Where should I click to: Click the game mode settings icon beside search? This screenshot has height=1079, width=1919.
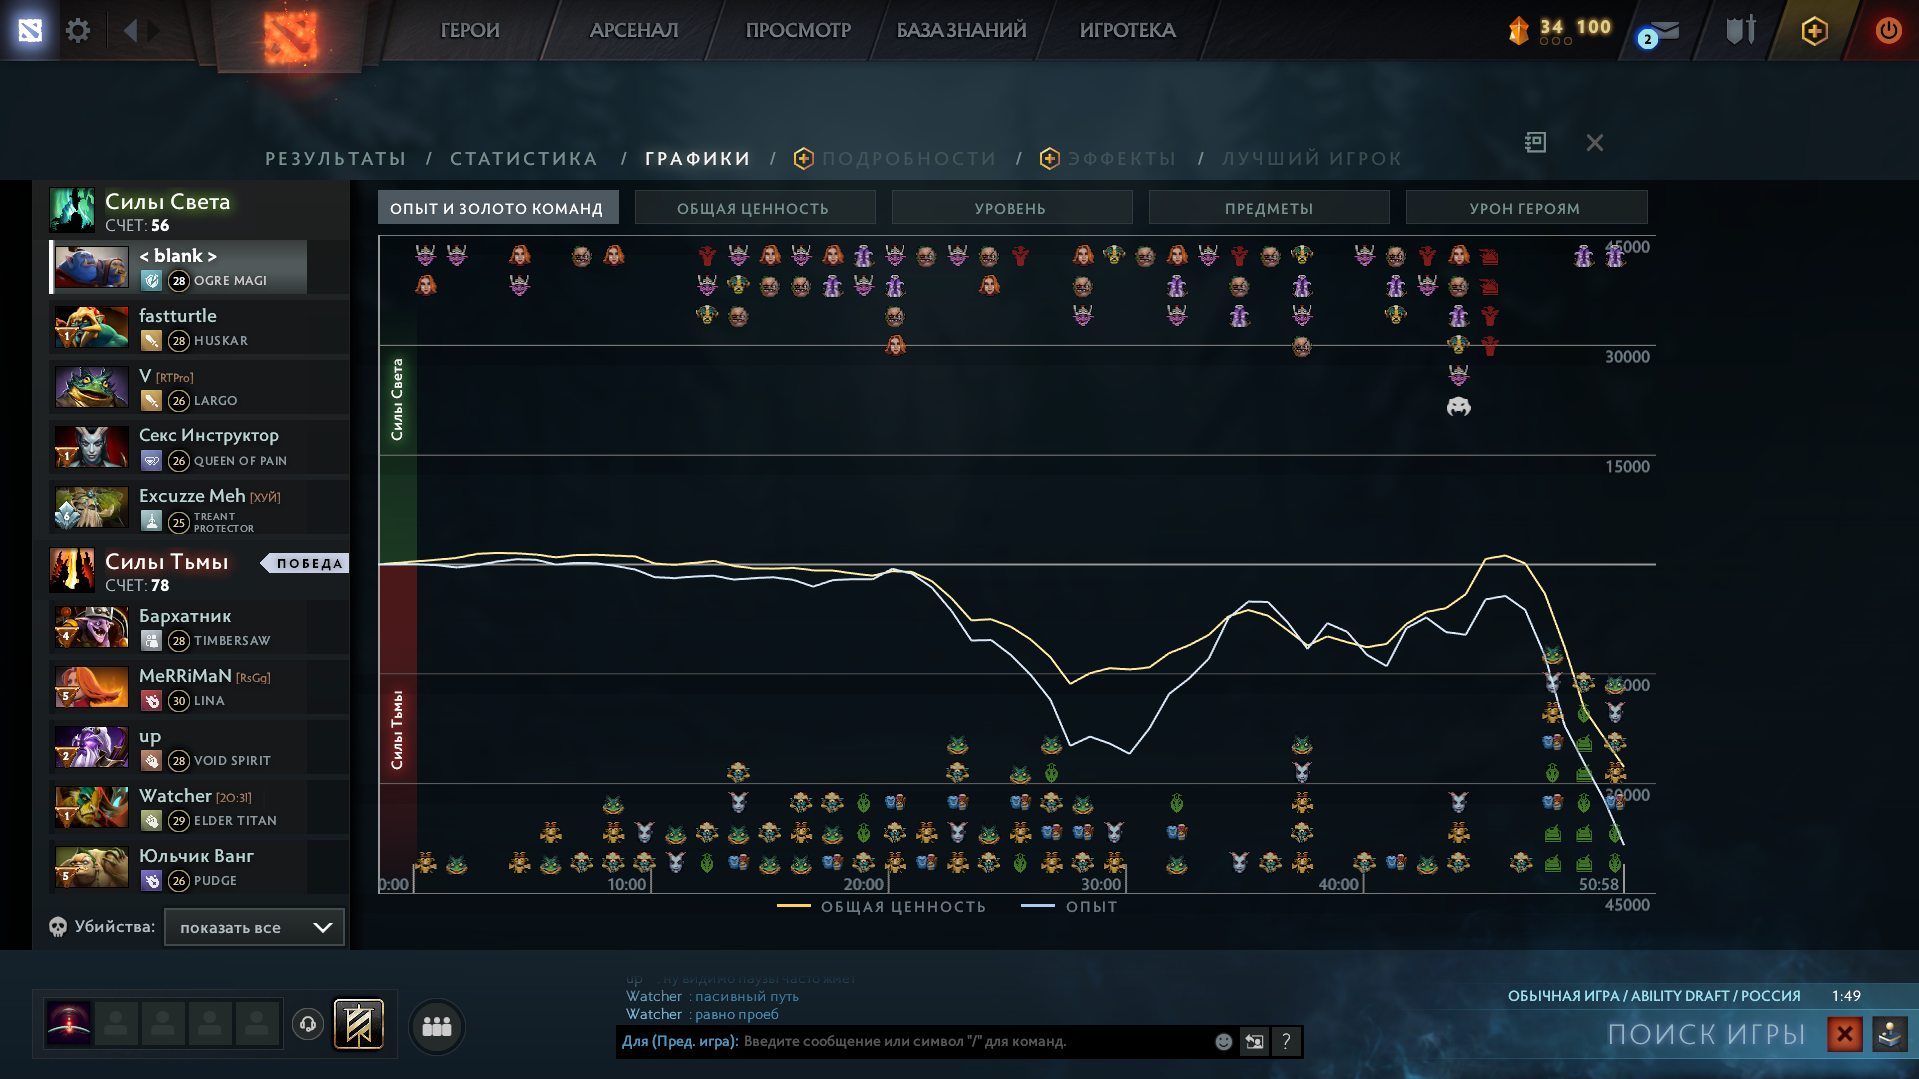click(1889, 1034)
